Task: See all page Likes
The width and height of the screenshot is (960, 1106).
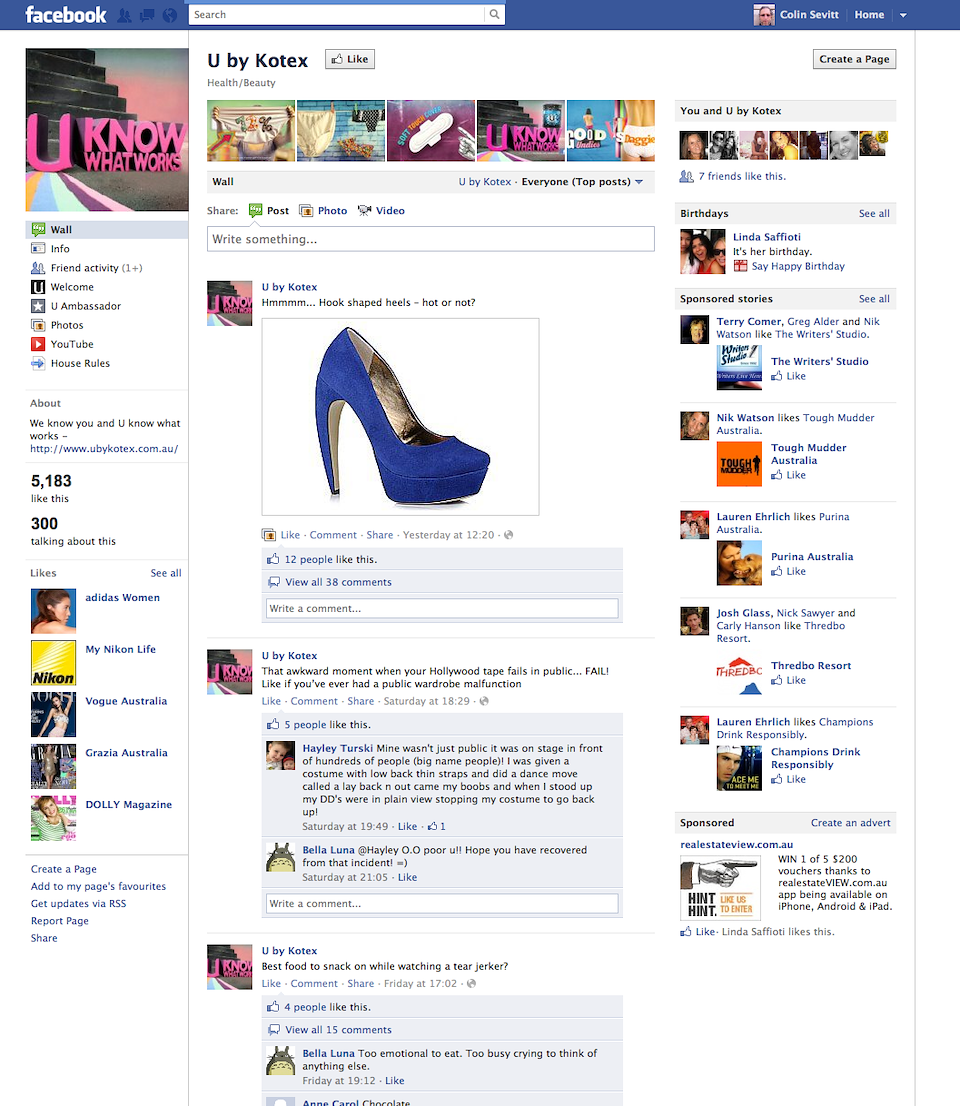Action: [x=166, y=573]
